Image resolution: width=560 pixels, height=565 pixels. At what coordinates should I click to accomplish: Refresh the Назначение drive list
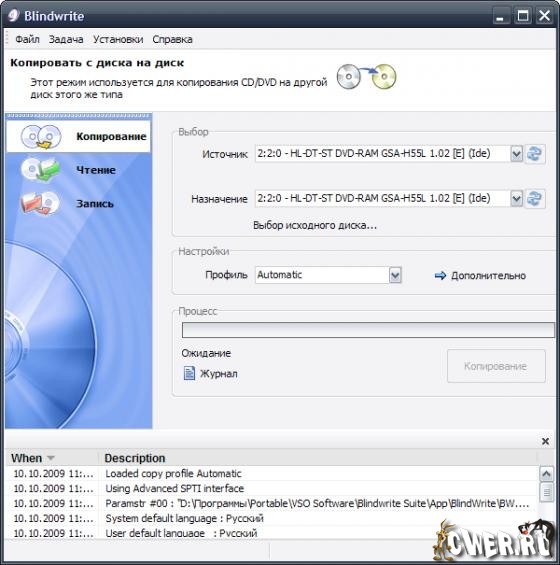coord(535,199)
